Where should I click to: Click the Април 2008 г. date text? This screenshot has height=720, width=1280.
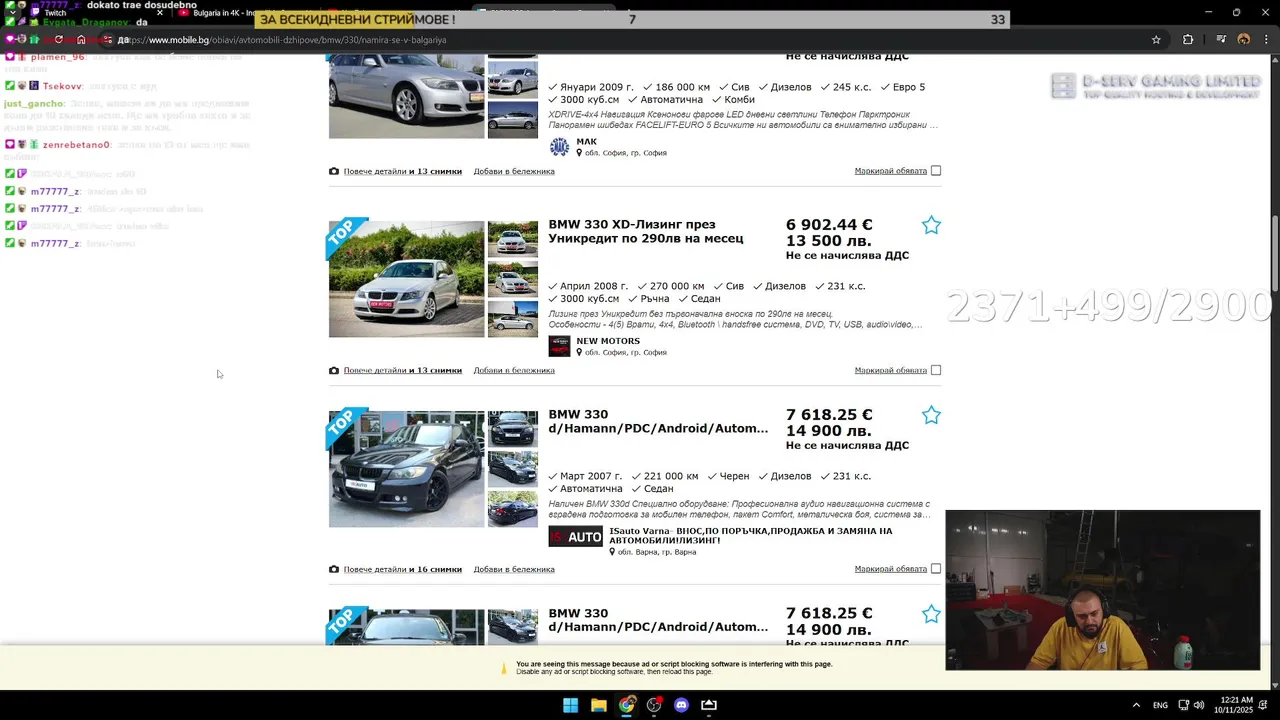pos(594,286)
